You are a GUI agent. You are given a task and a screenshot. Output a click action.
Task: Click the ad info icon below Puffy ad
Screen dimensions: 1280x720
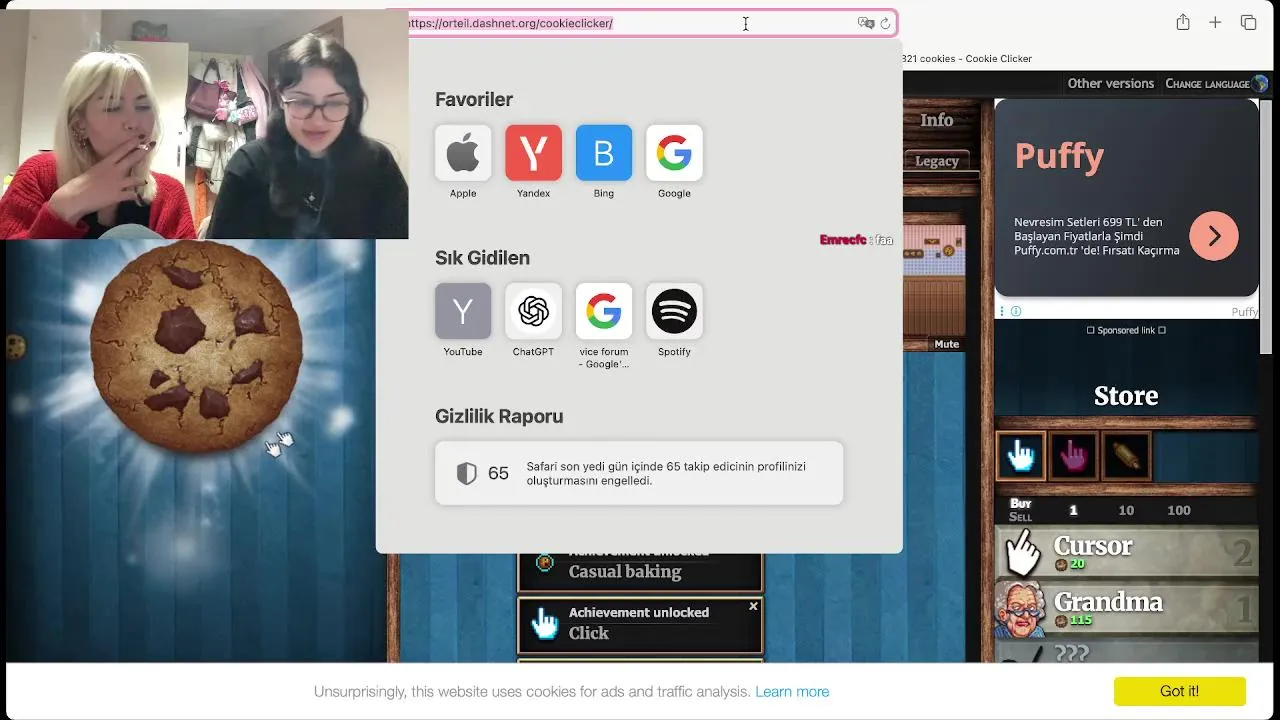[1016, 311]
